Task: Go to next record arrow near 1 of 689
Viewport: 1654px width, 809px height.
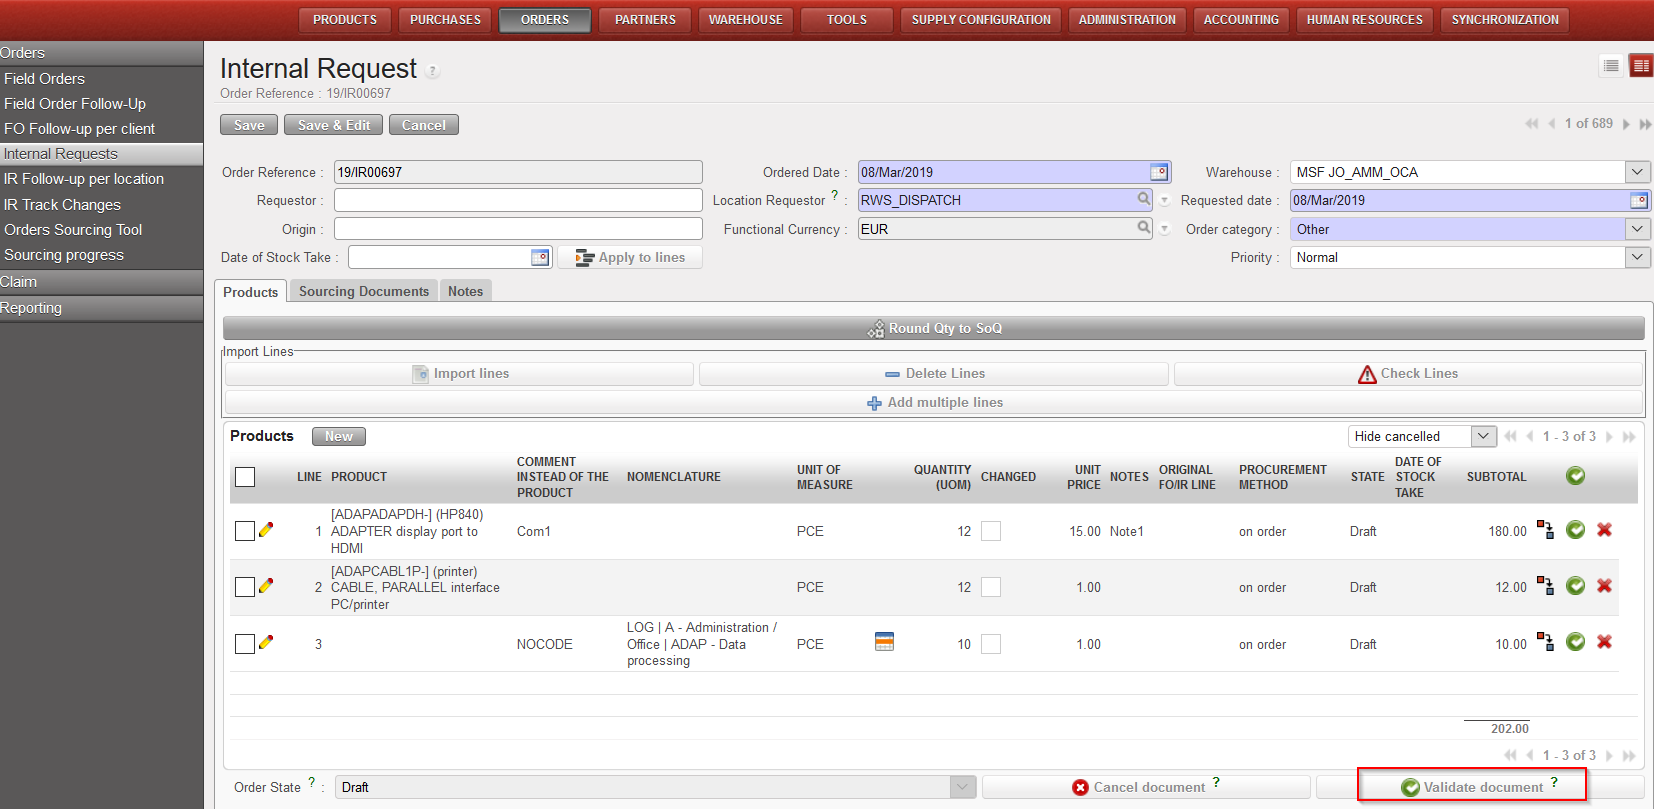Action: point(1626,124)
